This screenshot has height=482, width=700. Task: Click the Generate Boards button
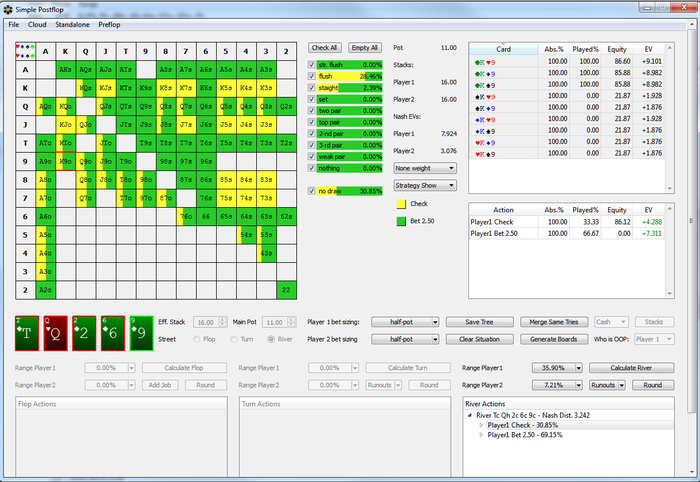(554, 339)
